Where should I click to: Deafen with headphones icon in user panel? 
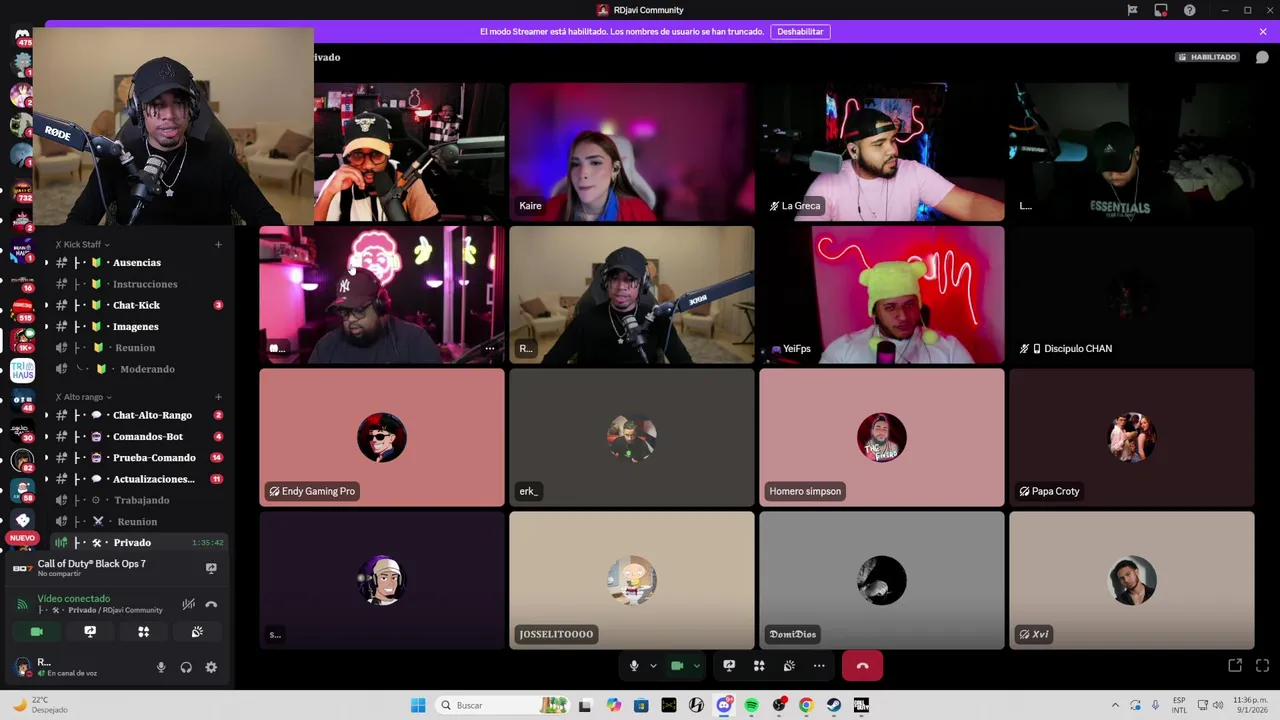click(186, 667)
